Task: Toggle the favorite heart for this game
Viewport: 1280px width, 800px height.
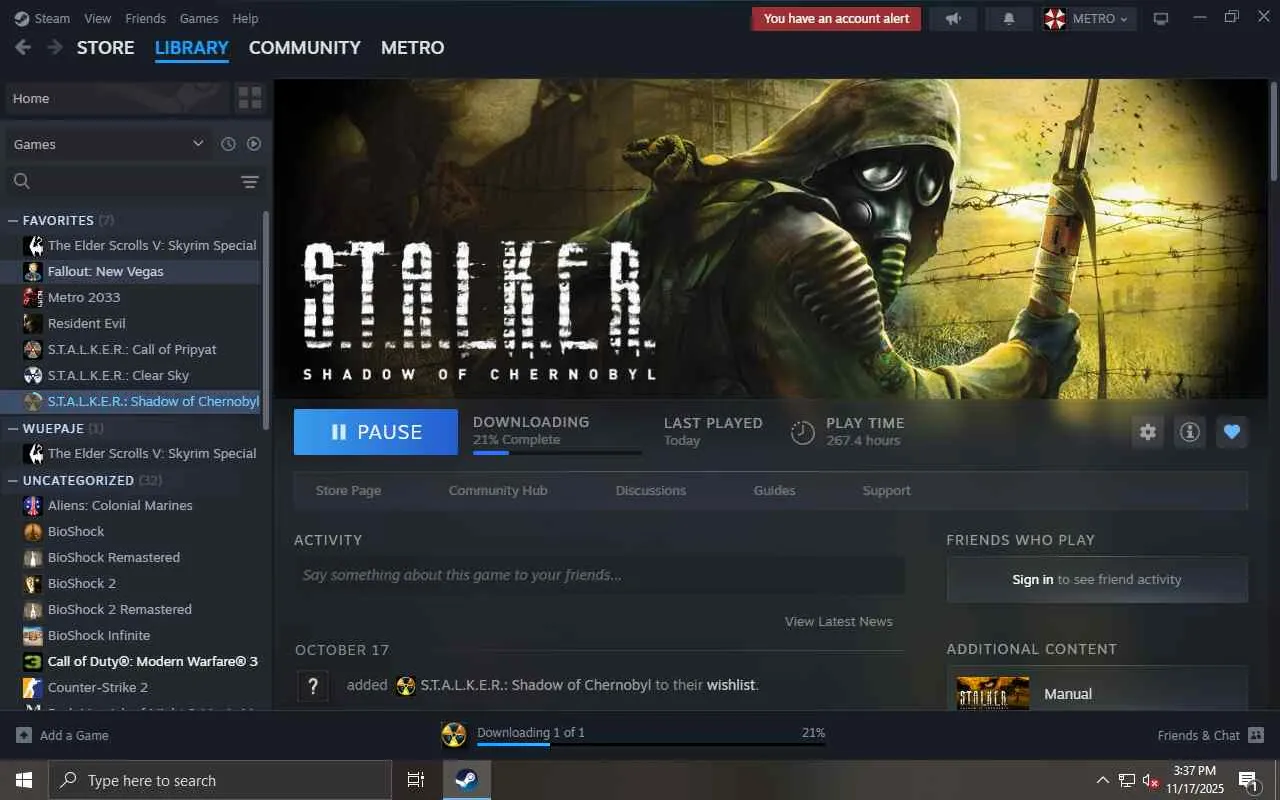Action: point(1232,432)
